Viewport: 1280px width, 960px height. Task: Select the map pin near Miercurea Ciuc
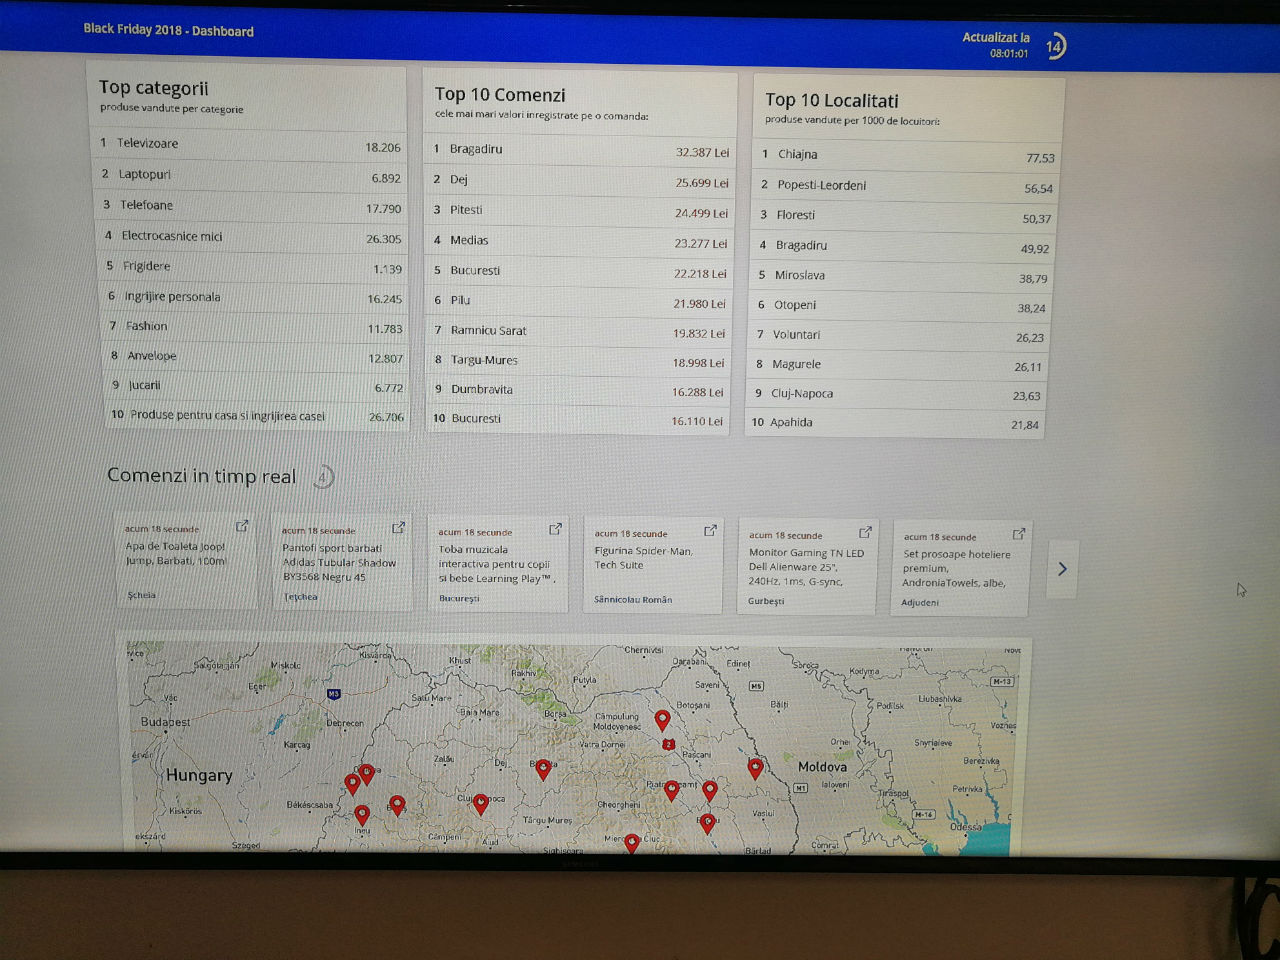pyautogui.click(x=631, y=843)
